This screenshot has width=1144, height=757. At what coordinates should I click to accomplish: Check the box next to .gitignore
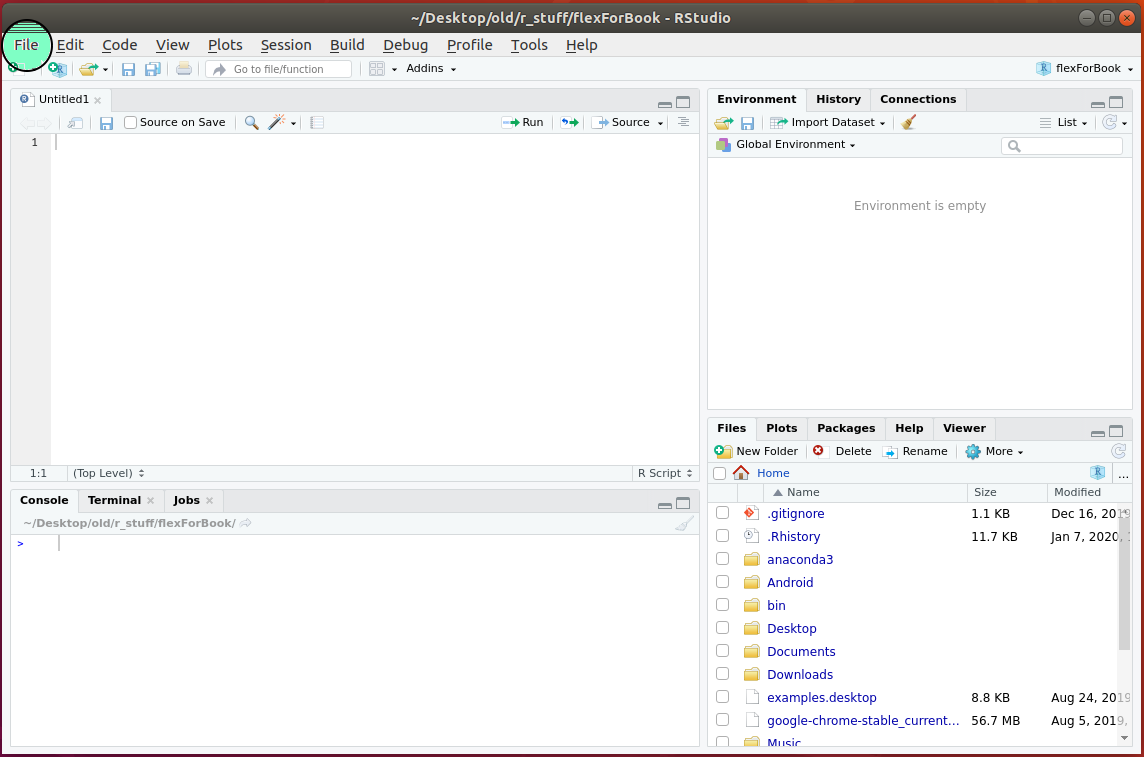point(722,513)
